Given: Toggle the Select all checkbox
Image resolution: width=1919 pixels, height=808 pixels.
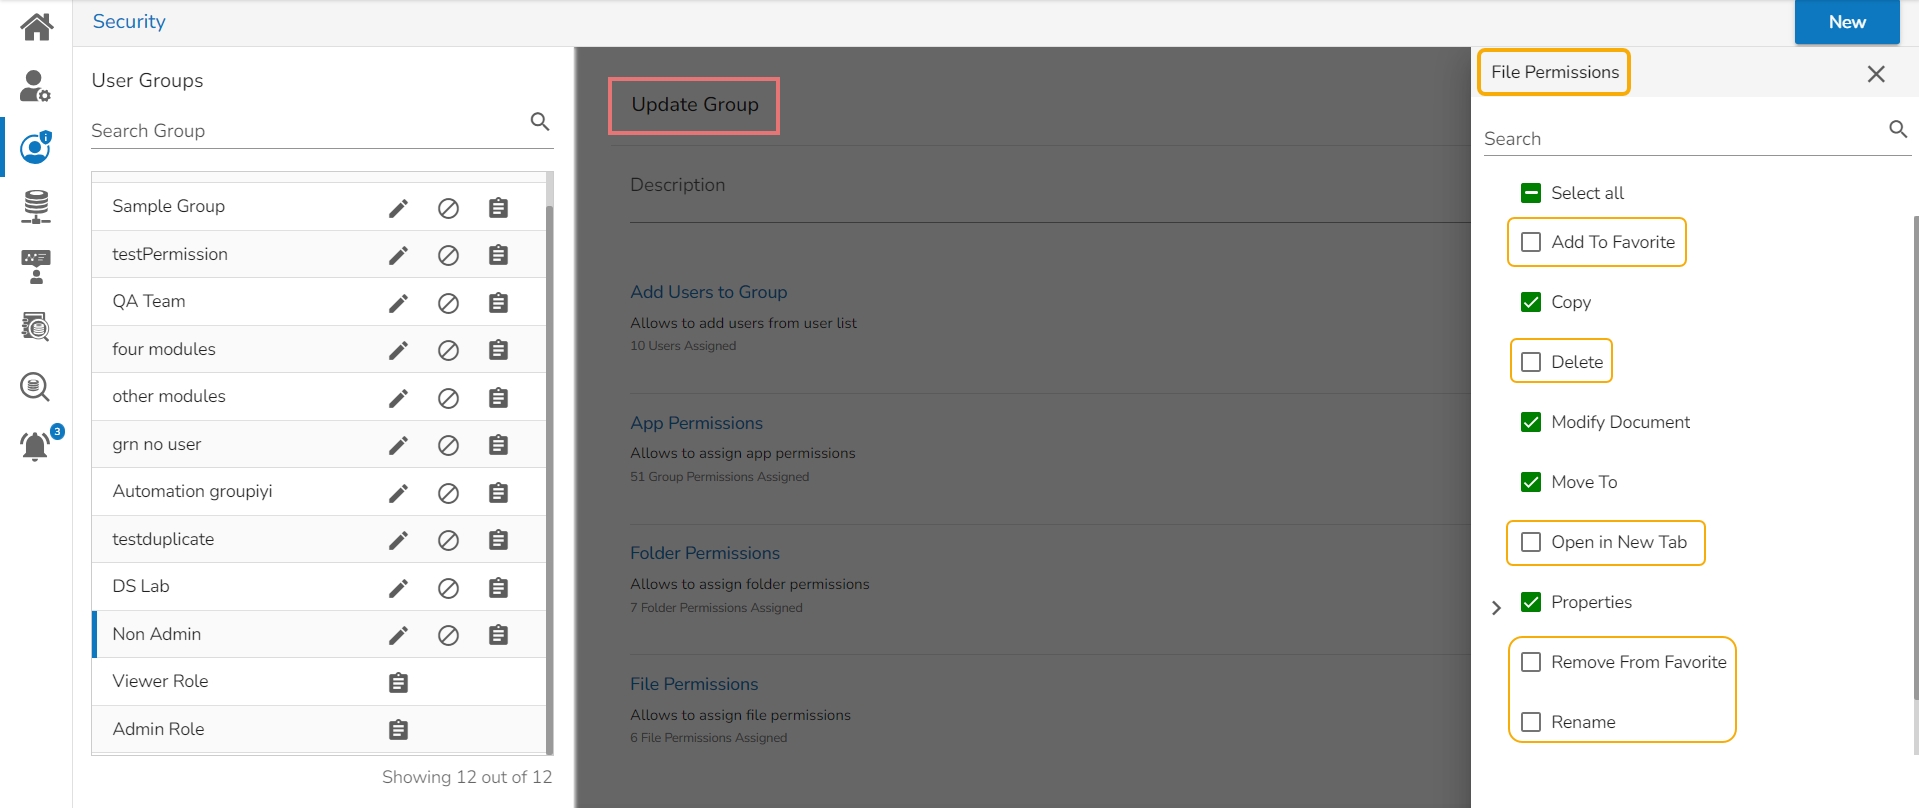Looking at the screenshot, I should tap(1531, 193).
